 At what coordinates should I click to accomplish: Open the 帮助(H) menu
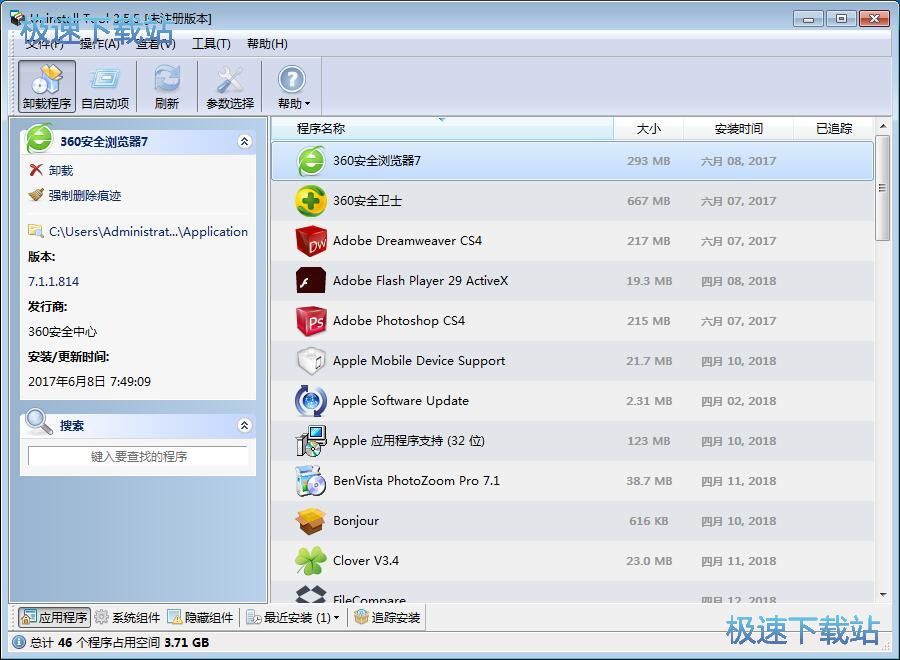point(267,44)
